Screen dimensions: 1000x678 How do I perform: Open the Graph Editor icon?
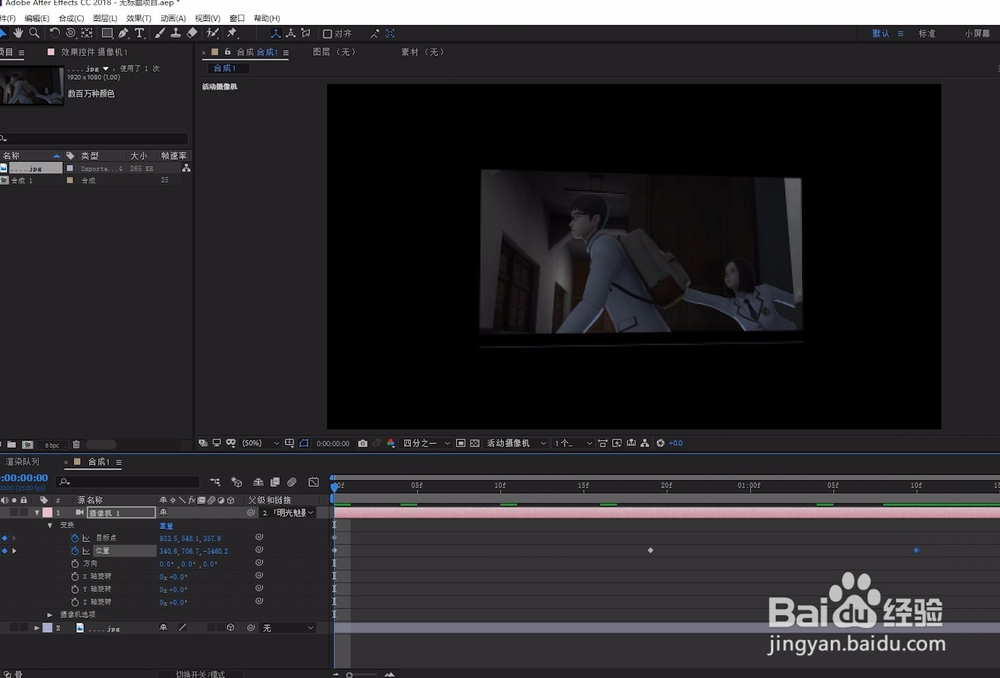tap(313, 482)
